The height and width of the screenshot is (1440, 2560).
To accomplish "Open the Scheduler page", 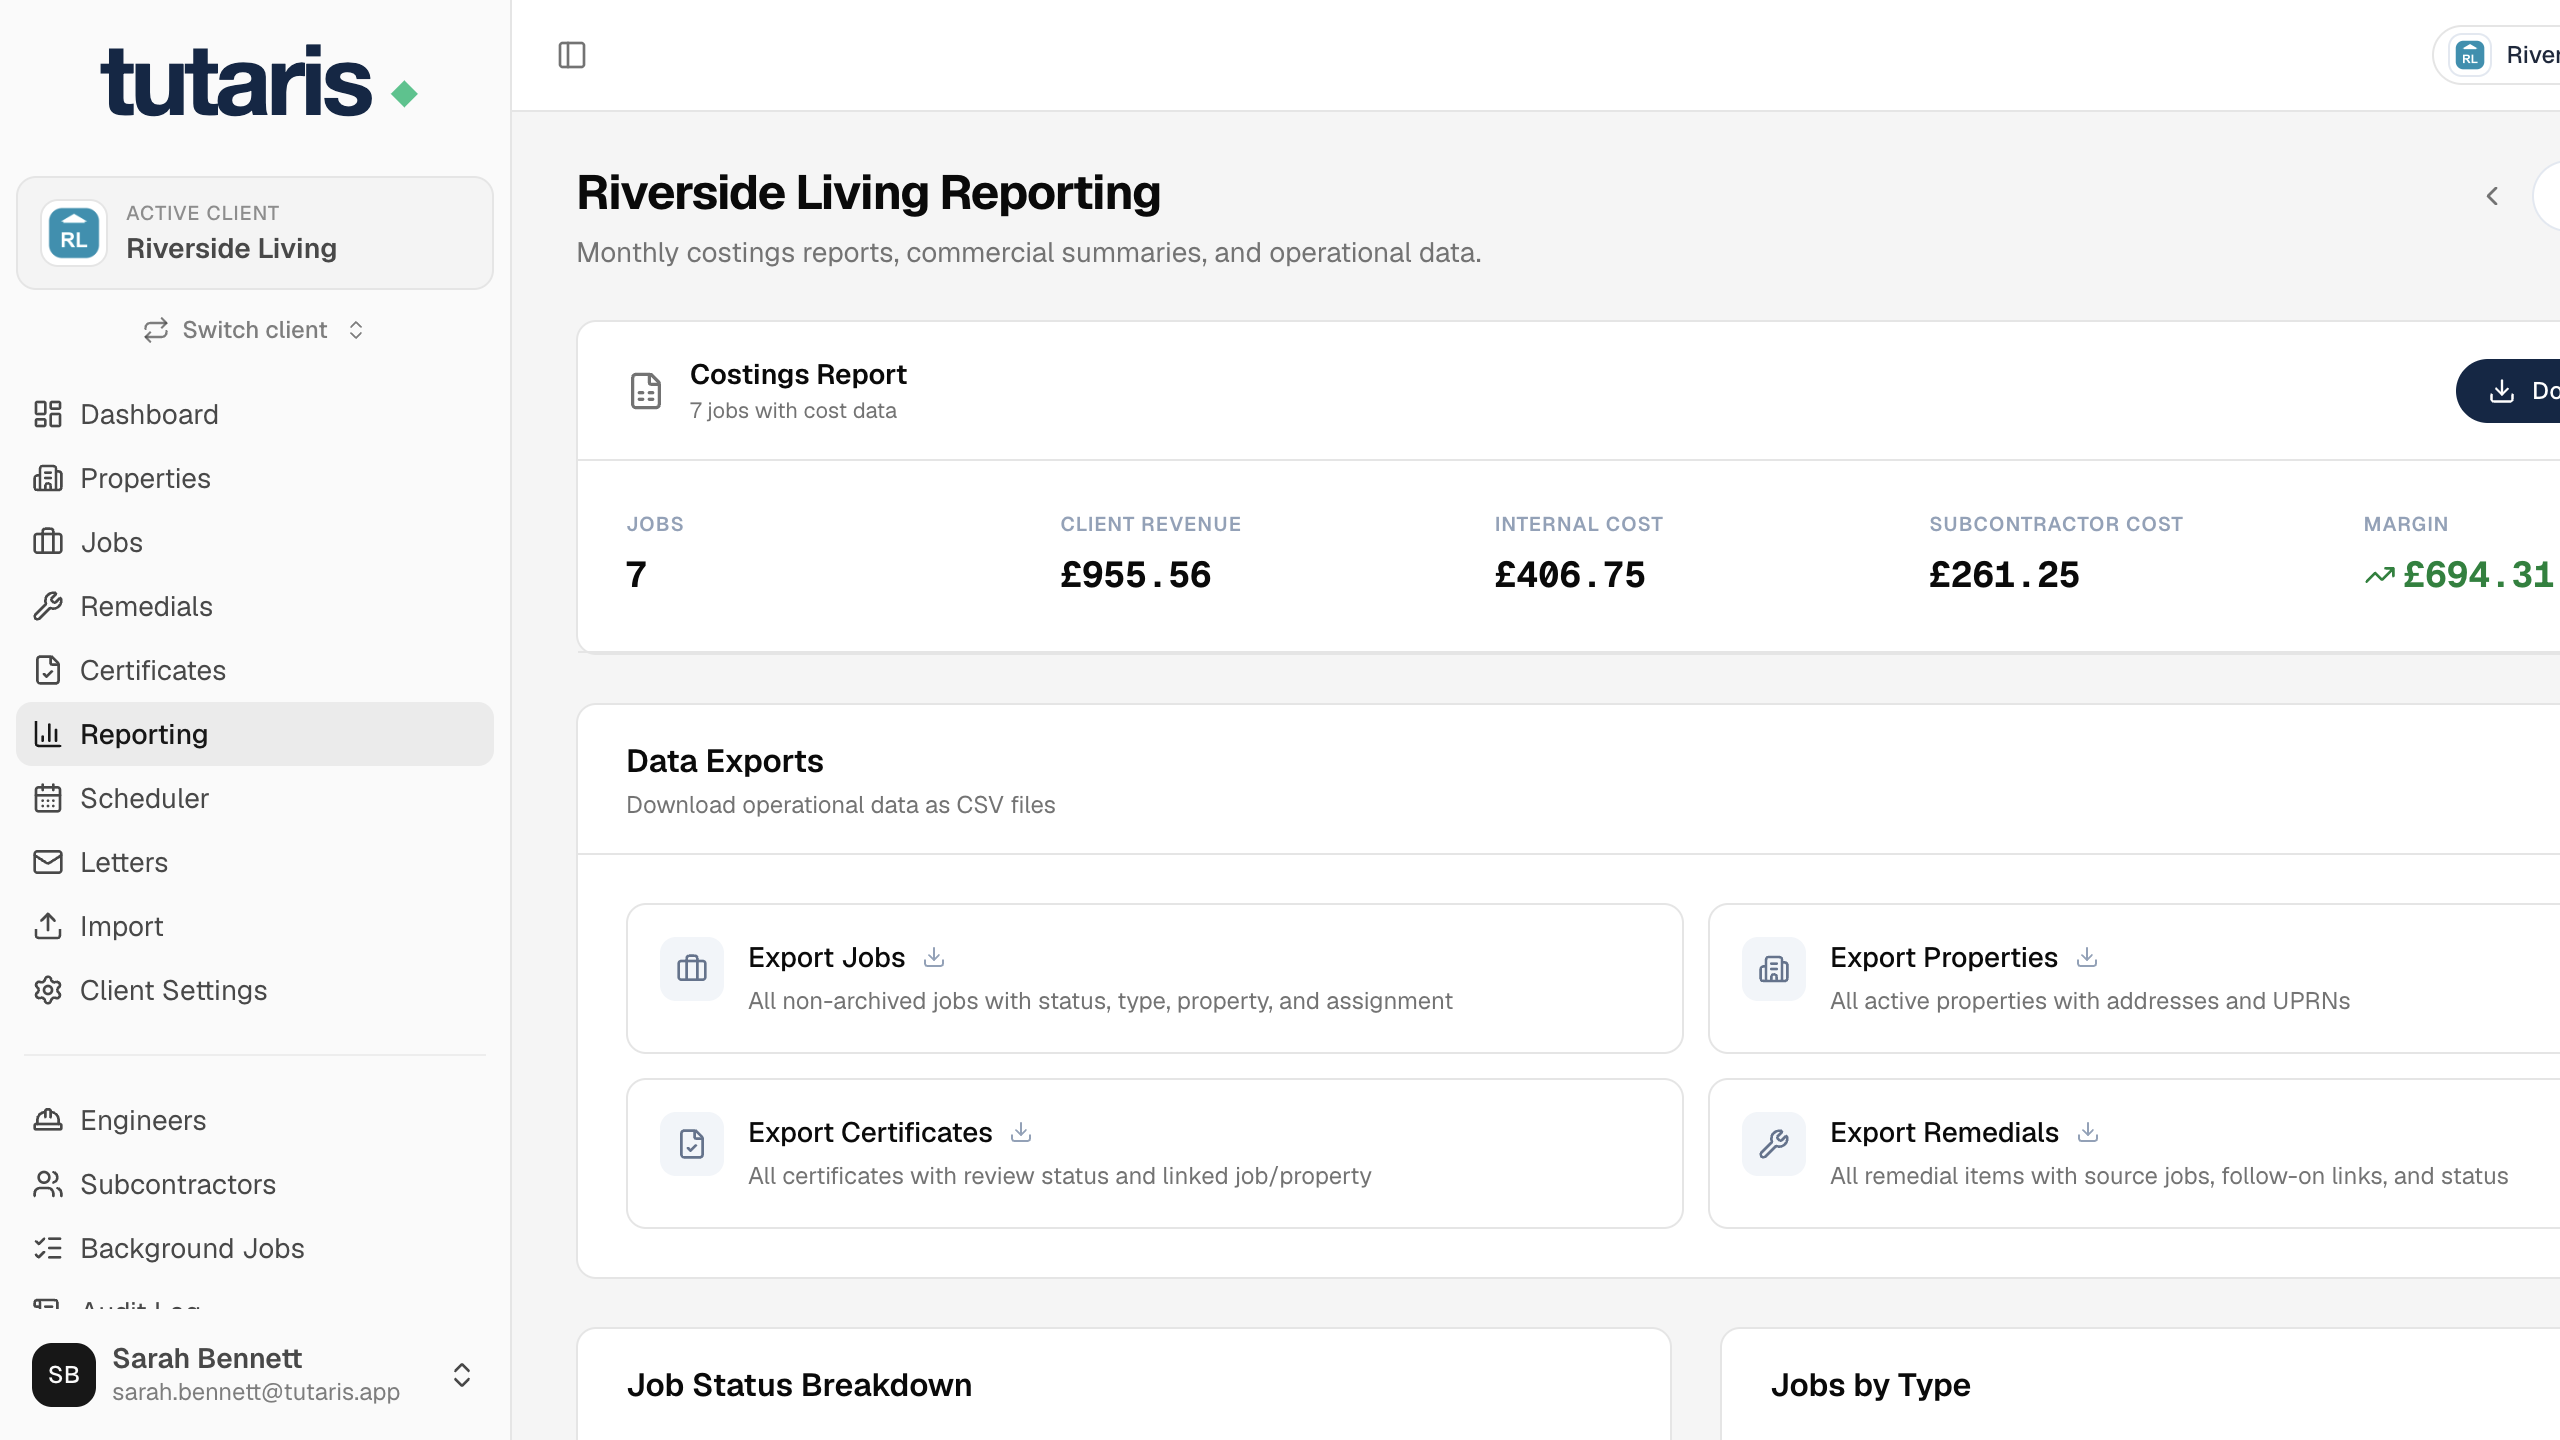I will [x=255, y=798].
